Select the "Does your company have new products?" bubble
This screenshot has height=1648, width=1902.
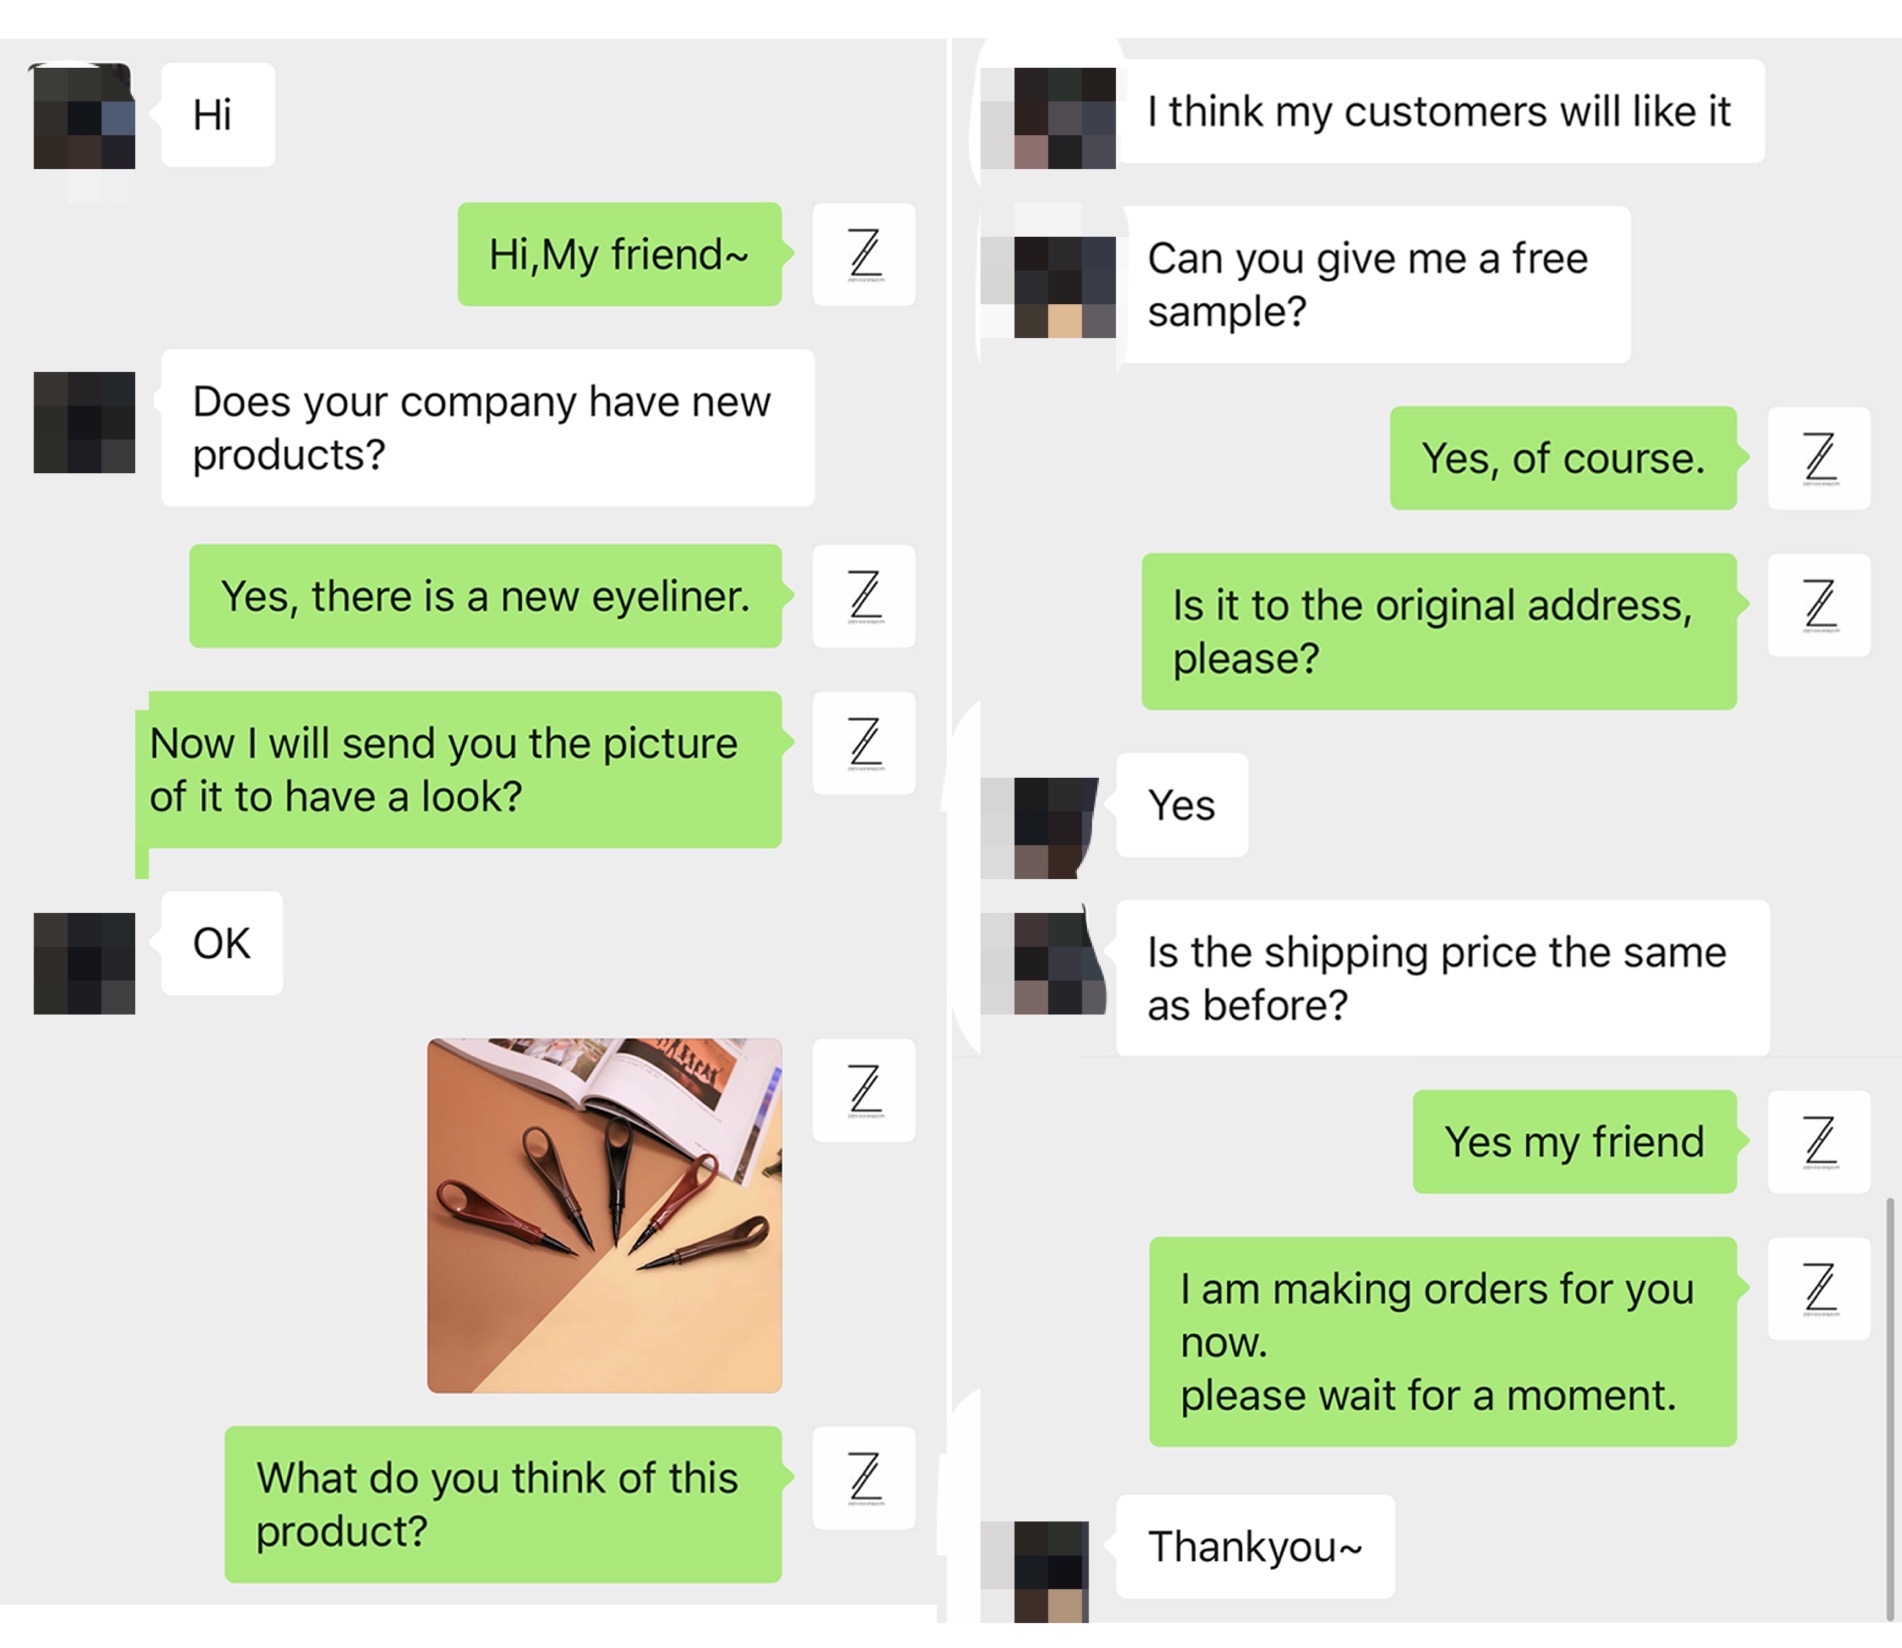click(487, 428)
